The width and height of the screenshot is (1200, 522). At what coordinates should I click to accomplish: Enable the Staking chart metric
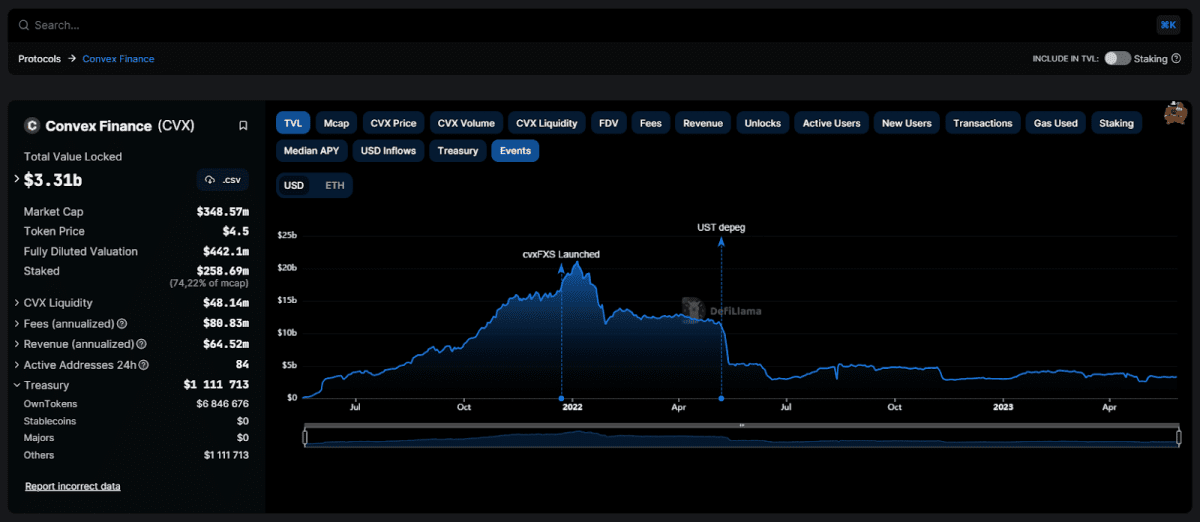click(x=1117, y=123)
